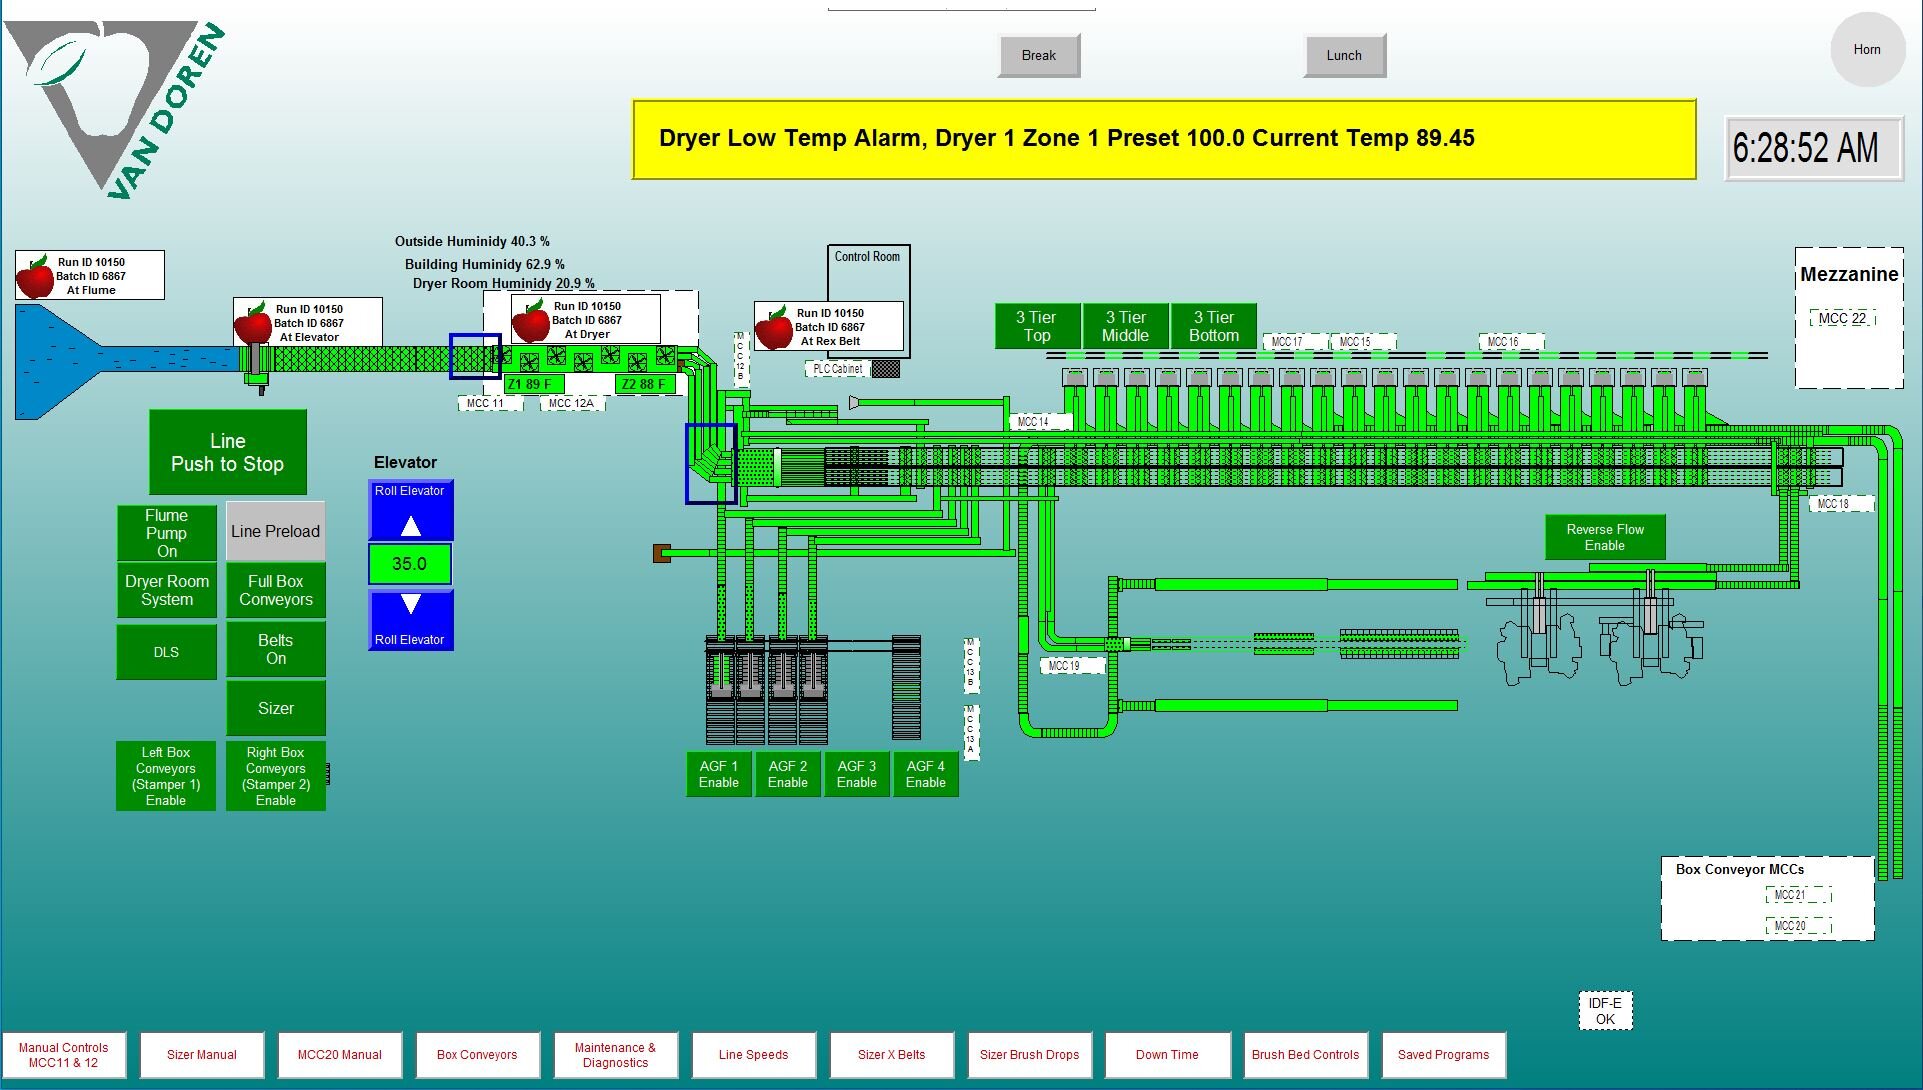Click the brown sensor box icon
1923x1090 pixels.
[x=661, y=553]
